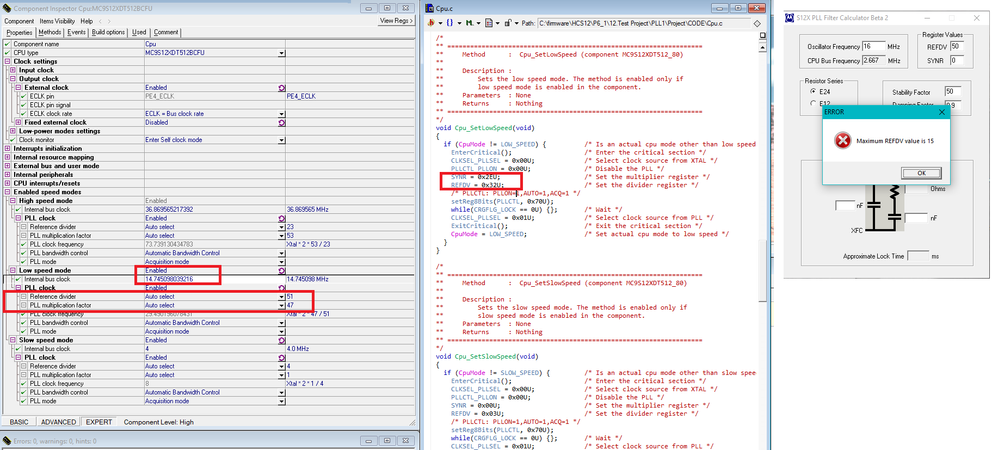Open the ECLK clock rate dropdown
The height and width of the screenshot is (450, 998).
point(281,114)
